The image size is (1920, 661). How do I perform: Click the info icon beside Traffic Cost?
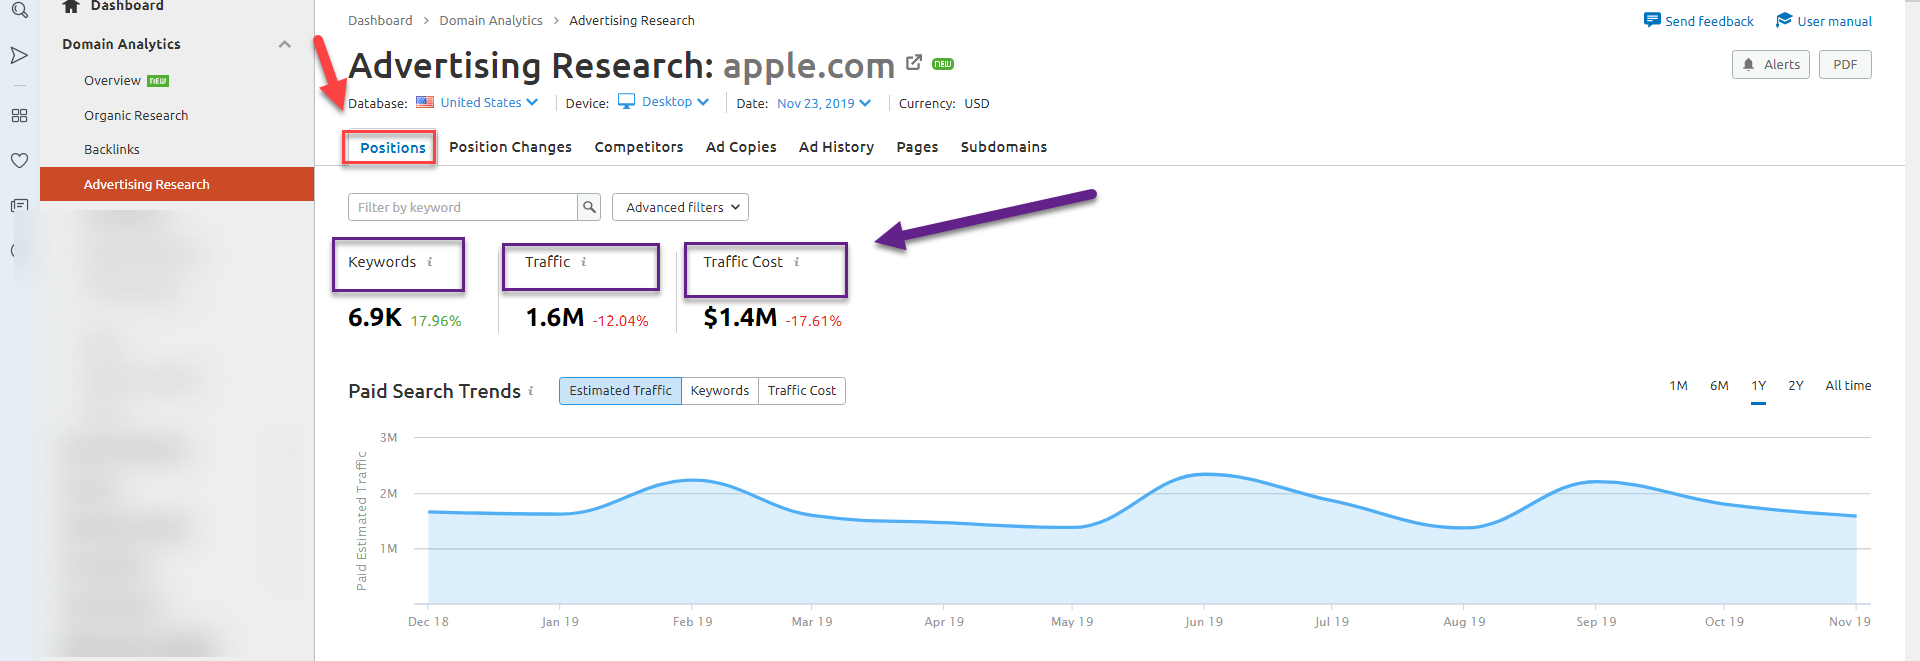click(x=797, y=262)
